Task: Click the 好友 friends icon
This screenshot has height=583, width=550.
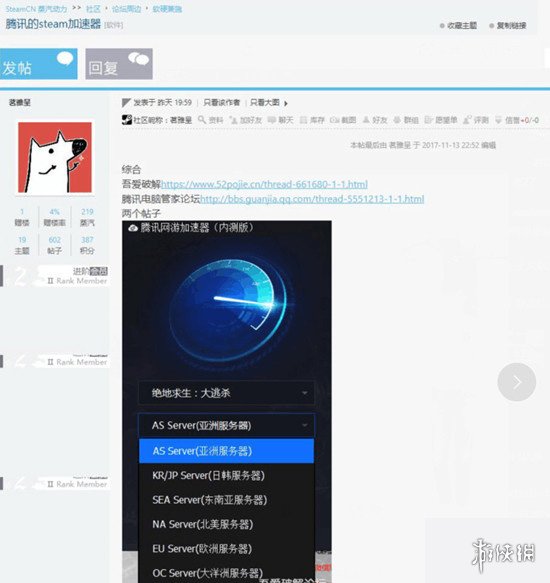Action: [366, 120]
